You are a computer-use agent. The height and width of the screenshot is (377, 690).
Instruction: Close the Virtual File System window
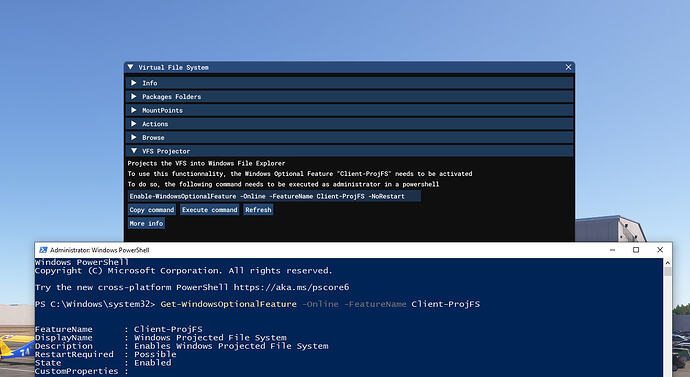pos(568,67)
